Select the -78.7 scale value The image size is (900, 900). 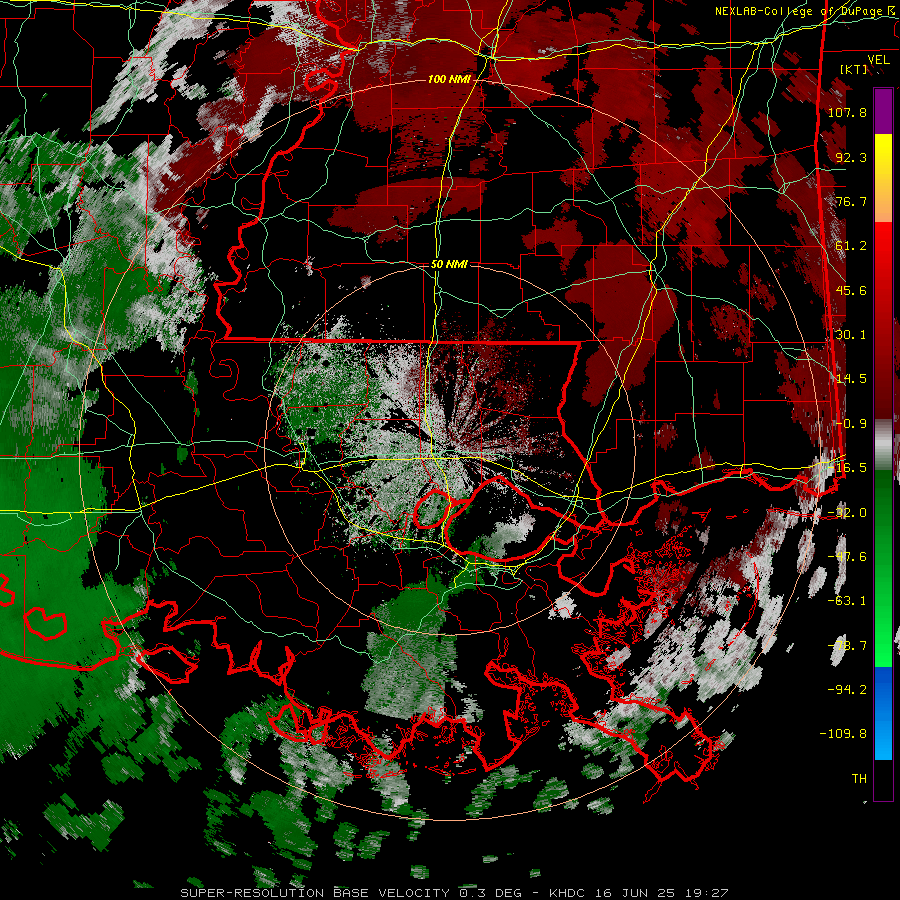point(847,646)
